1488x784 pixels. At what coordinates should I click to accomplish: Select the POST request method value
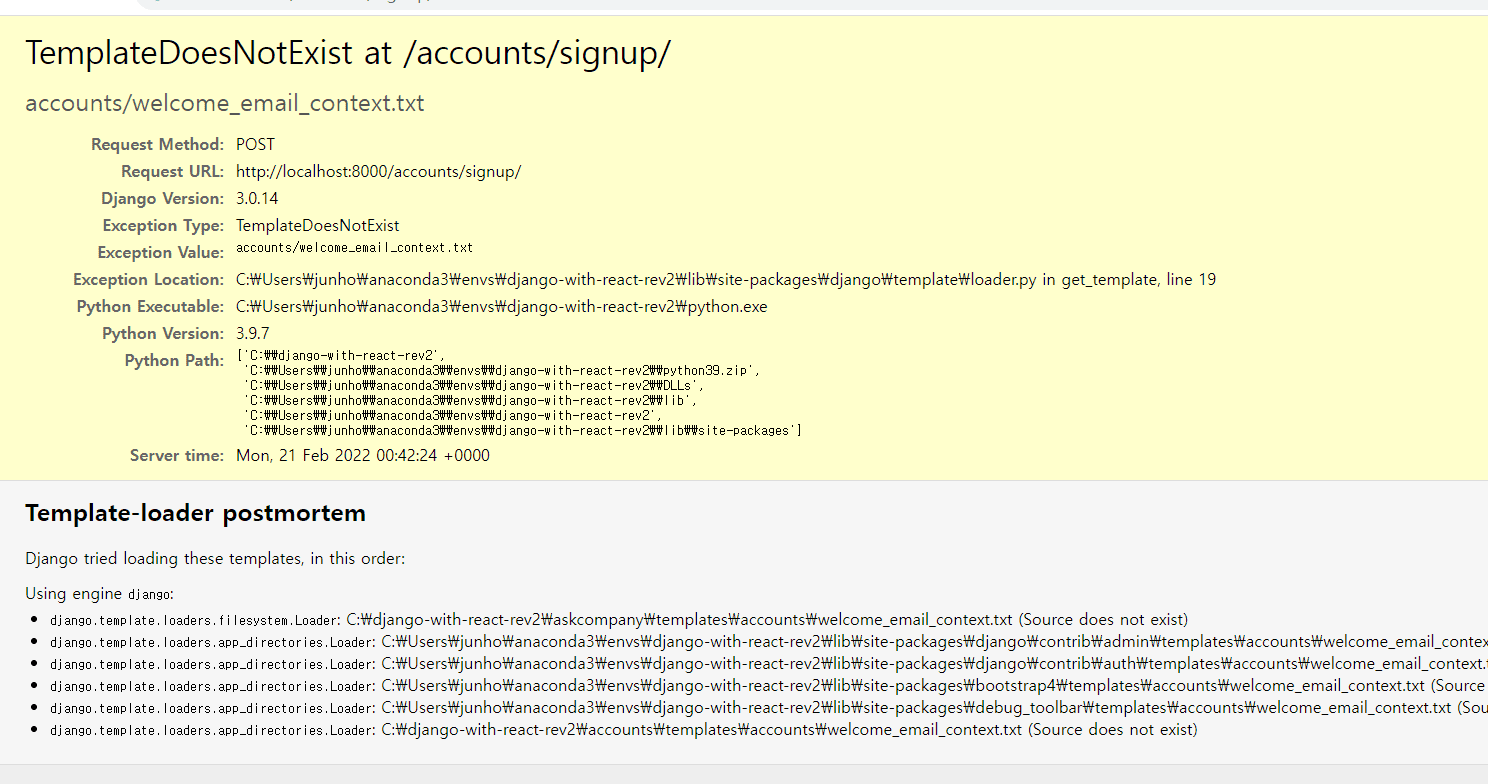coord(255,145)
